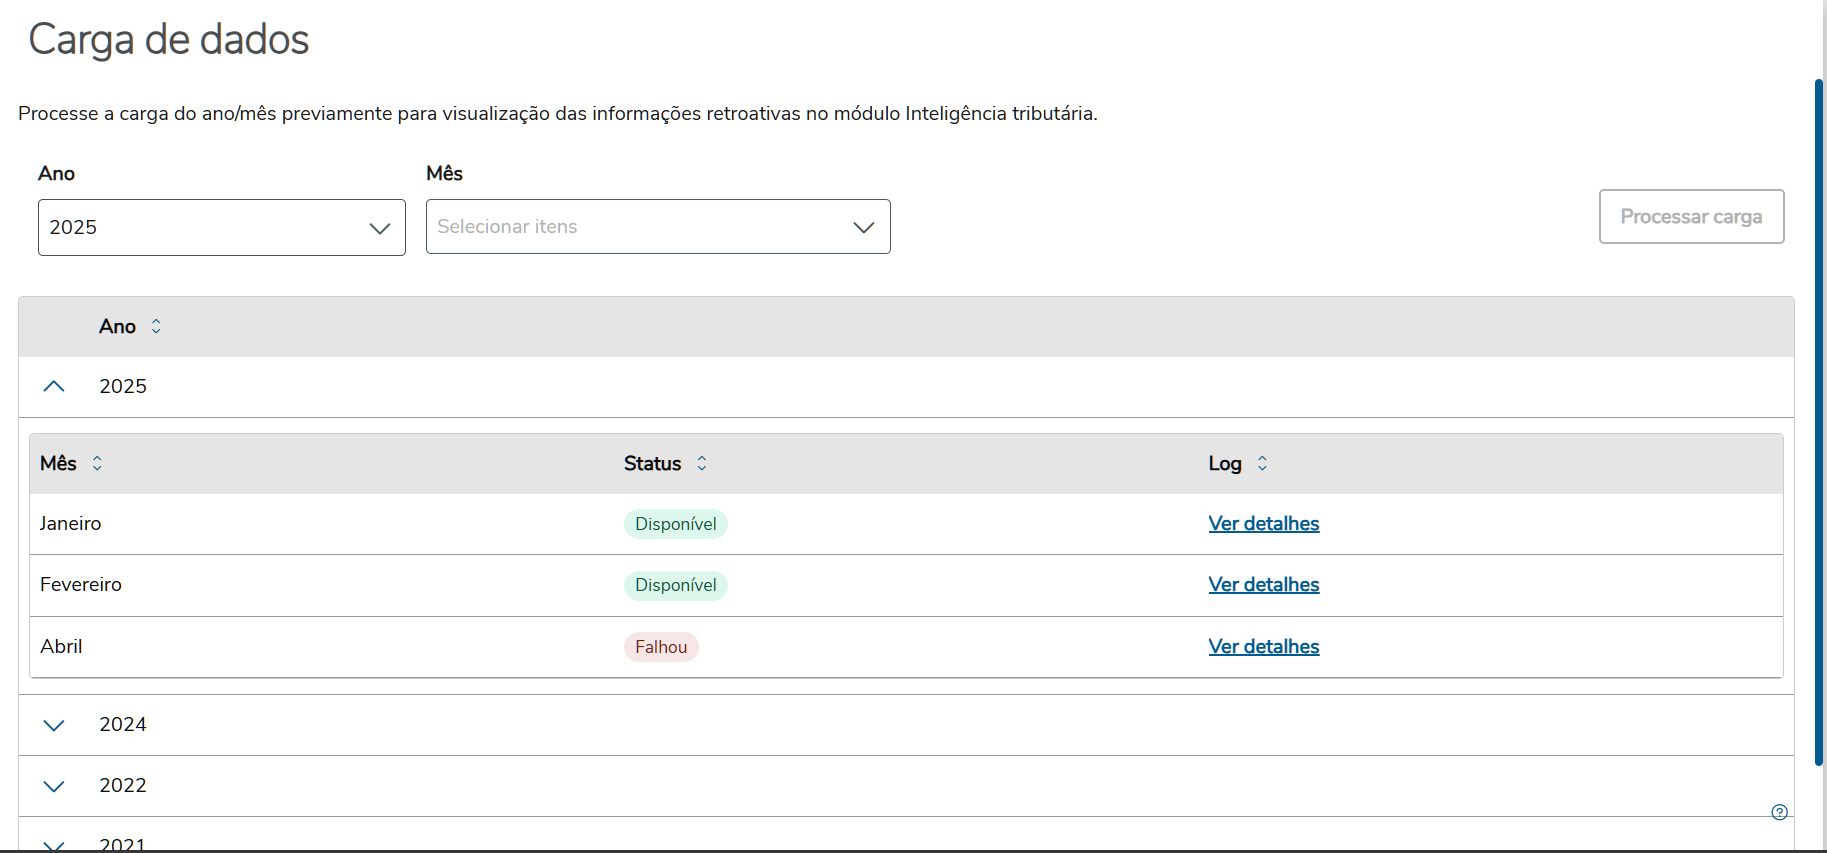Viewport: 1827px width, 853px height.
Task: Open Ver detalhes for Janeiro
Action: pyautogui.click(x=1263, y=524)
